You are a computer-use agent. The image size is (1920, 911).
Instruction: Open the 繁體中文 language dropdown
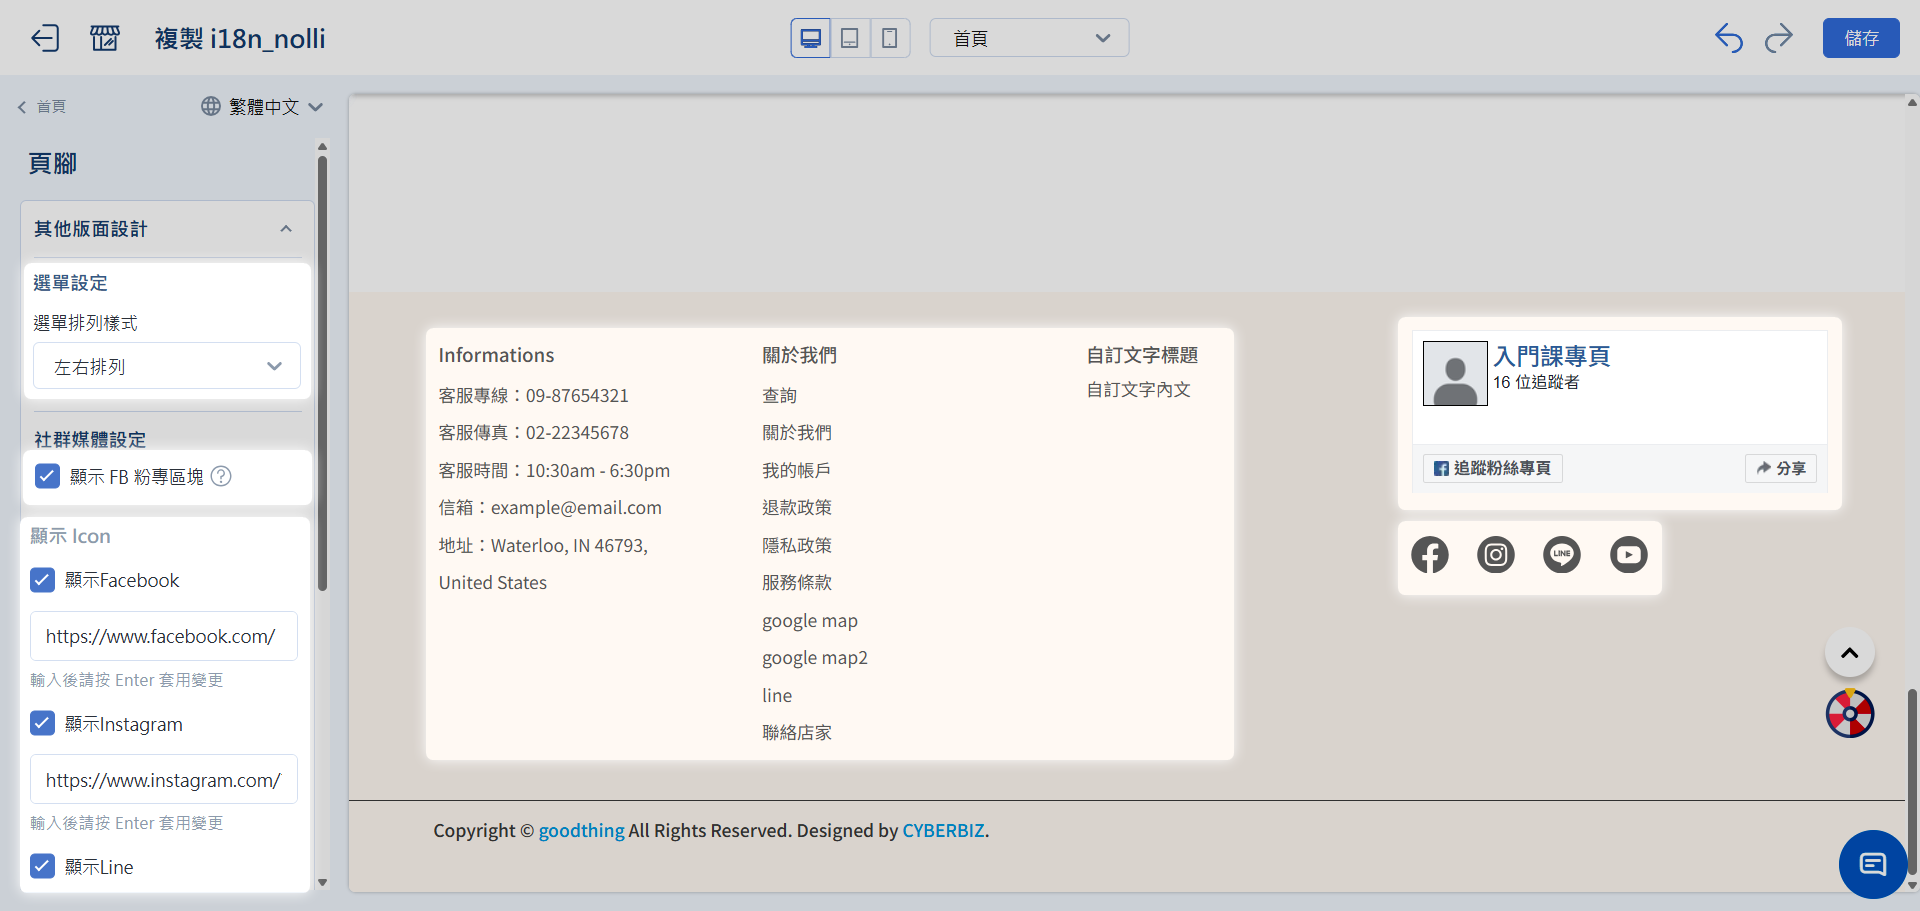(262, 106)
